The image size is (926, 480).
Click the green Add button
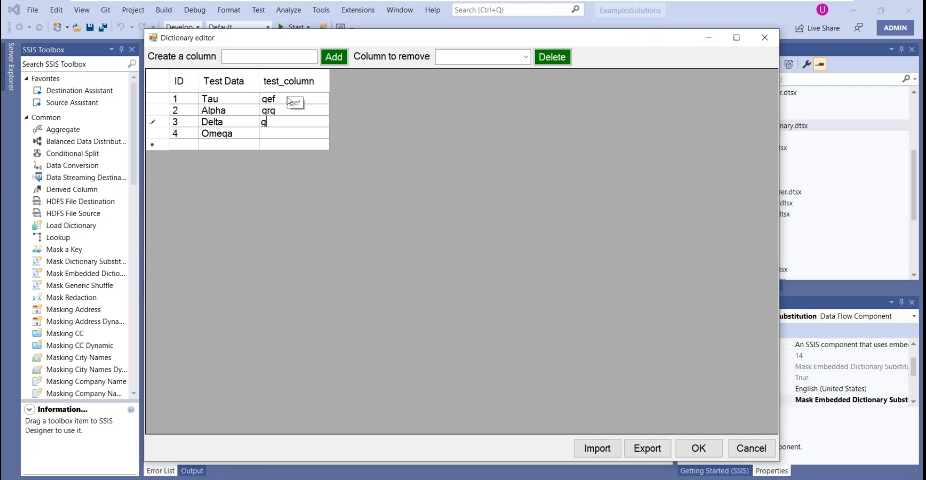click(x=334, y=57)
